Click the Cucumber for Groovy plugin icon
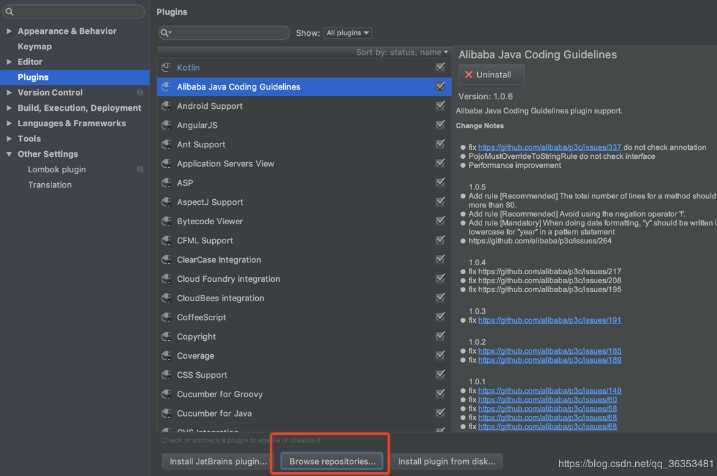Screen dimensions: 717x476 [x=166, y=394]
